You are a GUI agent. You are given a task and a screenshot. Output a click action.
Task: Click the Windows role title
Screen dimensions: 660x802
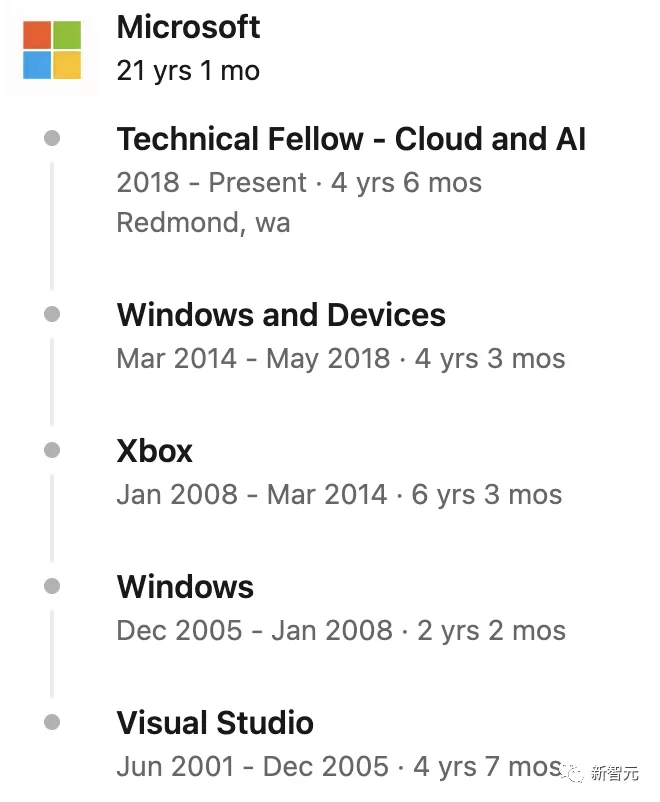coord(185,587)
